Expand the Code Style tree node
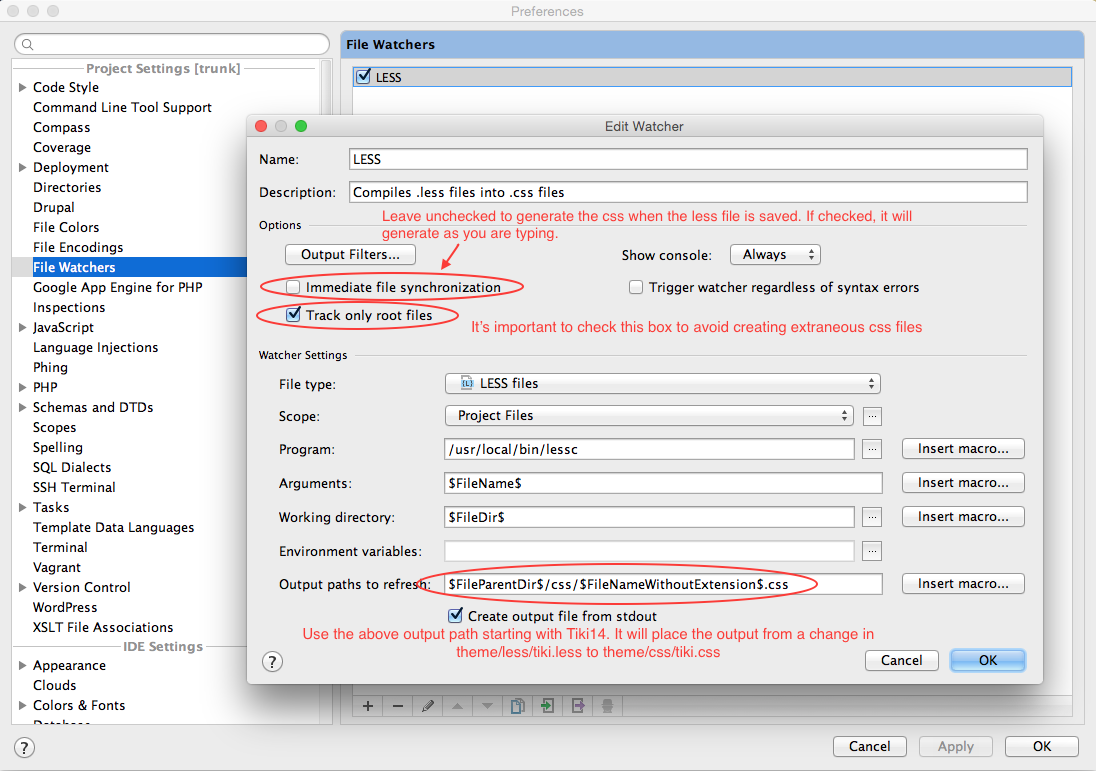 (22, 87)
